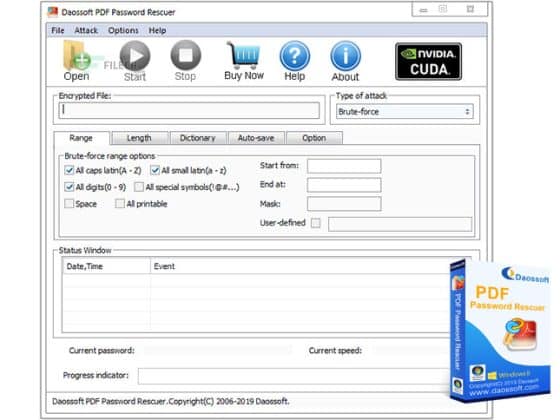Screen dimensions: 560x420
Task: Maximize the Daossoft window
Action: point(443,9)
